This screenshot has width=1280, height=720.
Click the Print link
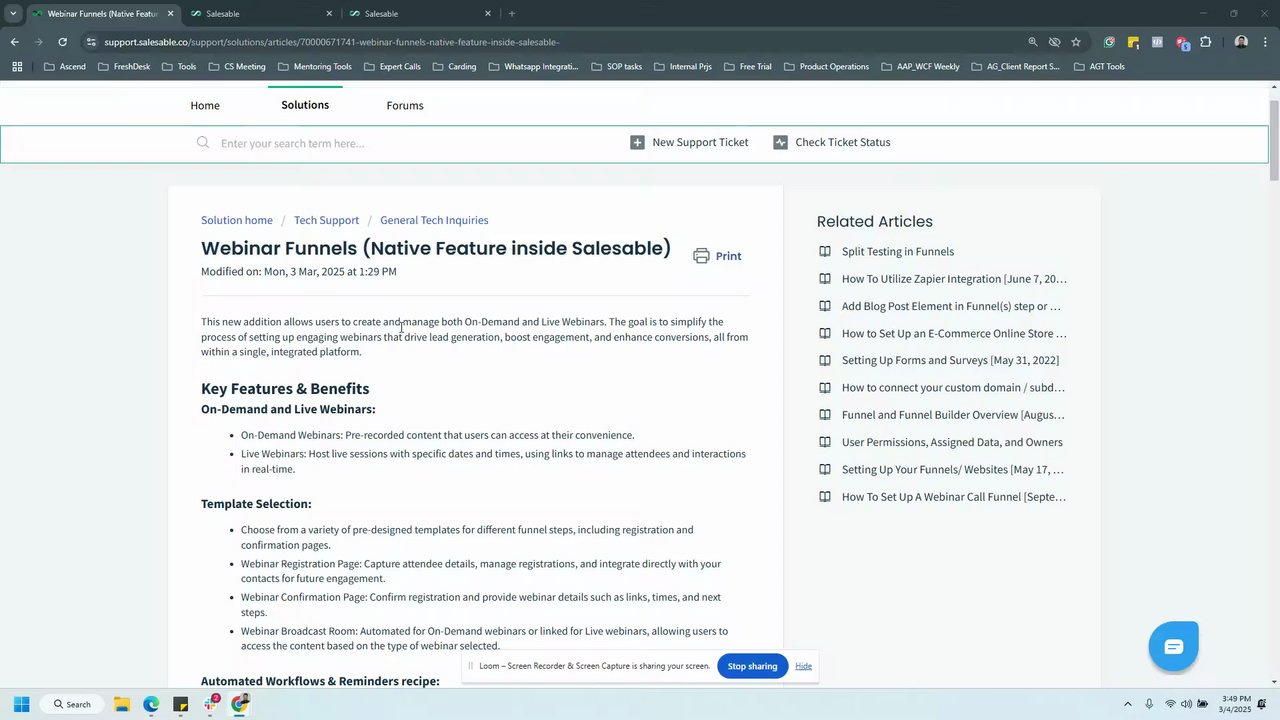[728, 256]
